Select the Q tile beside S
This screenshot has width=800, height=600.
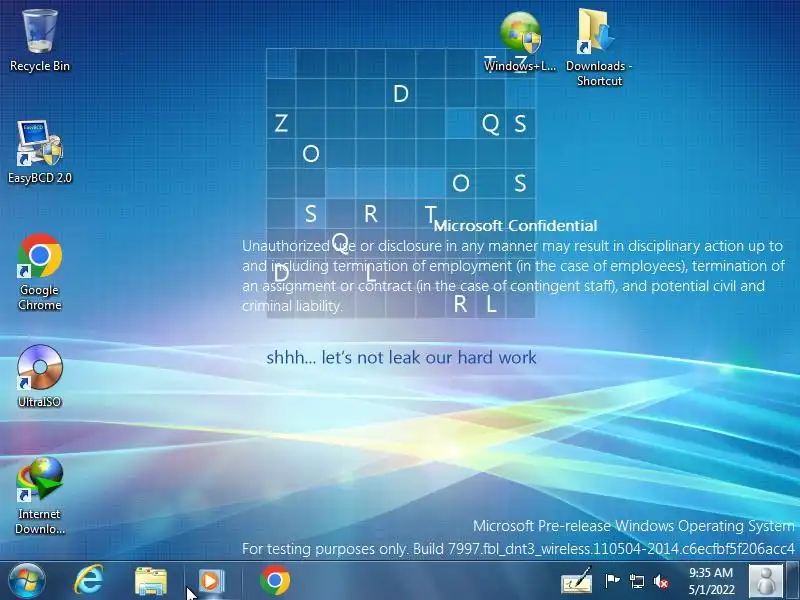pyautogui.click(x=490, y=123)
